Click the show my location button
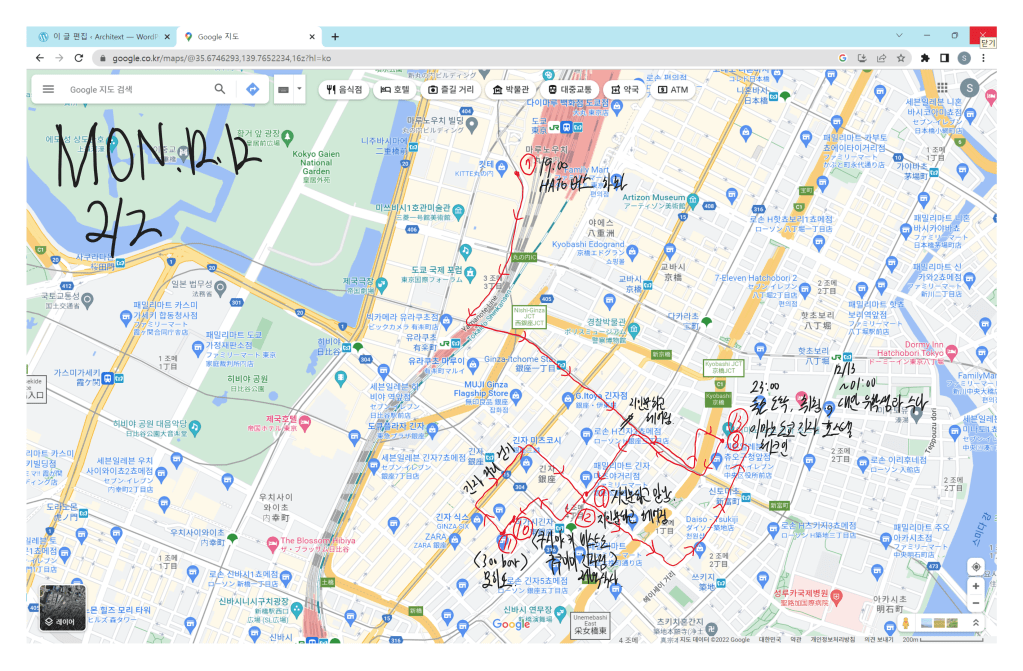Screen dimensions: 1023x671 [976, 566]
